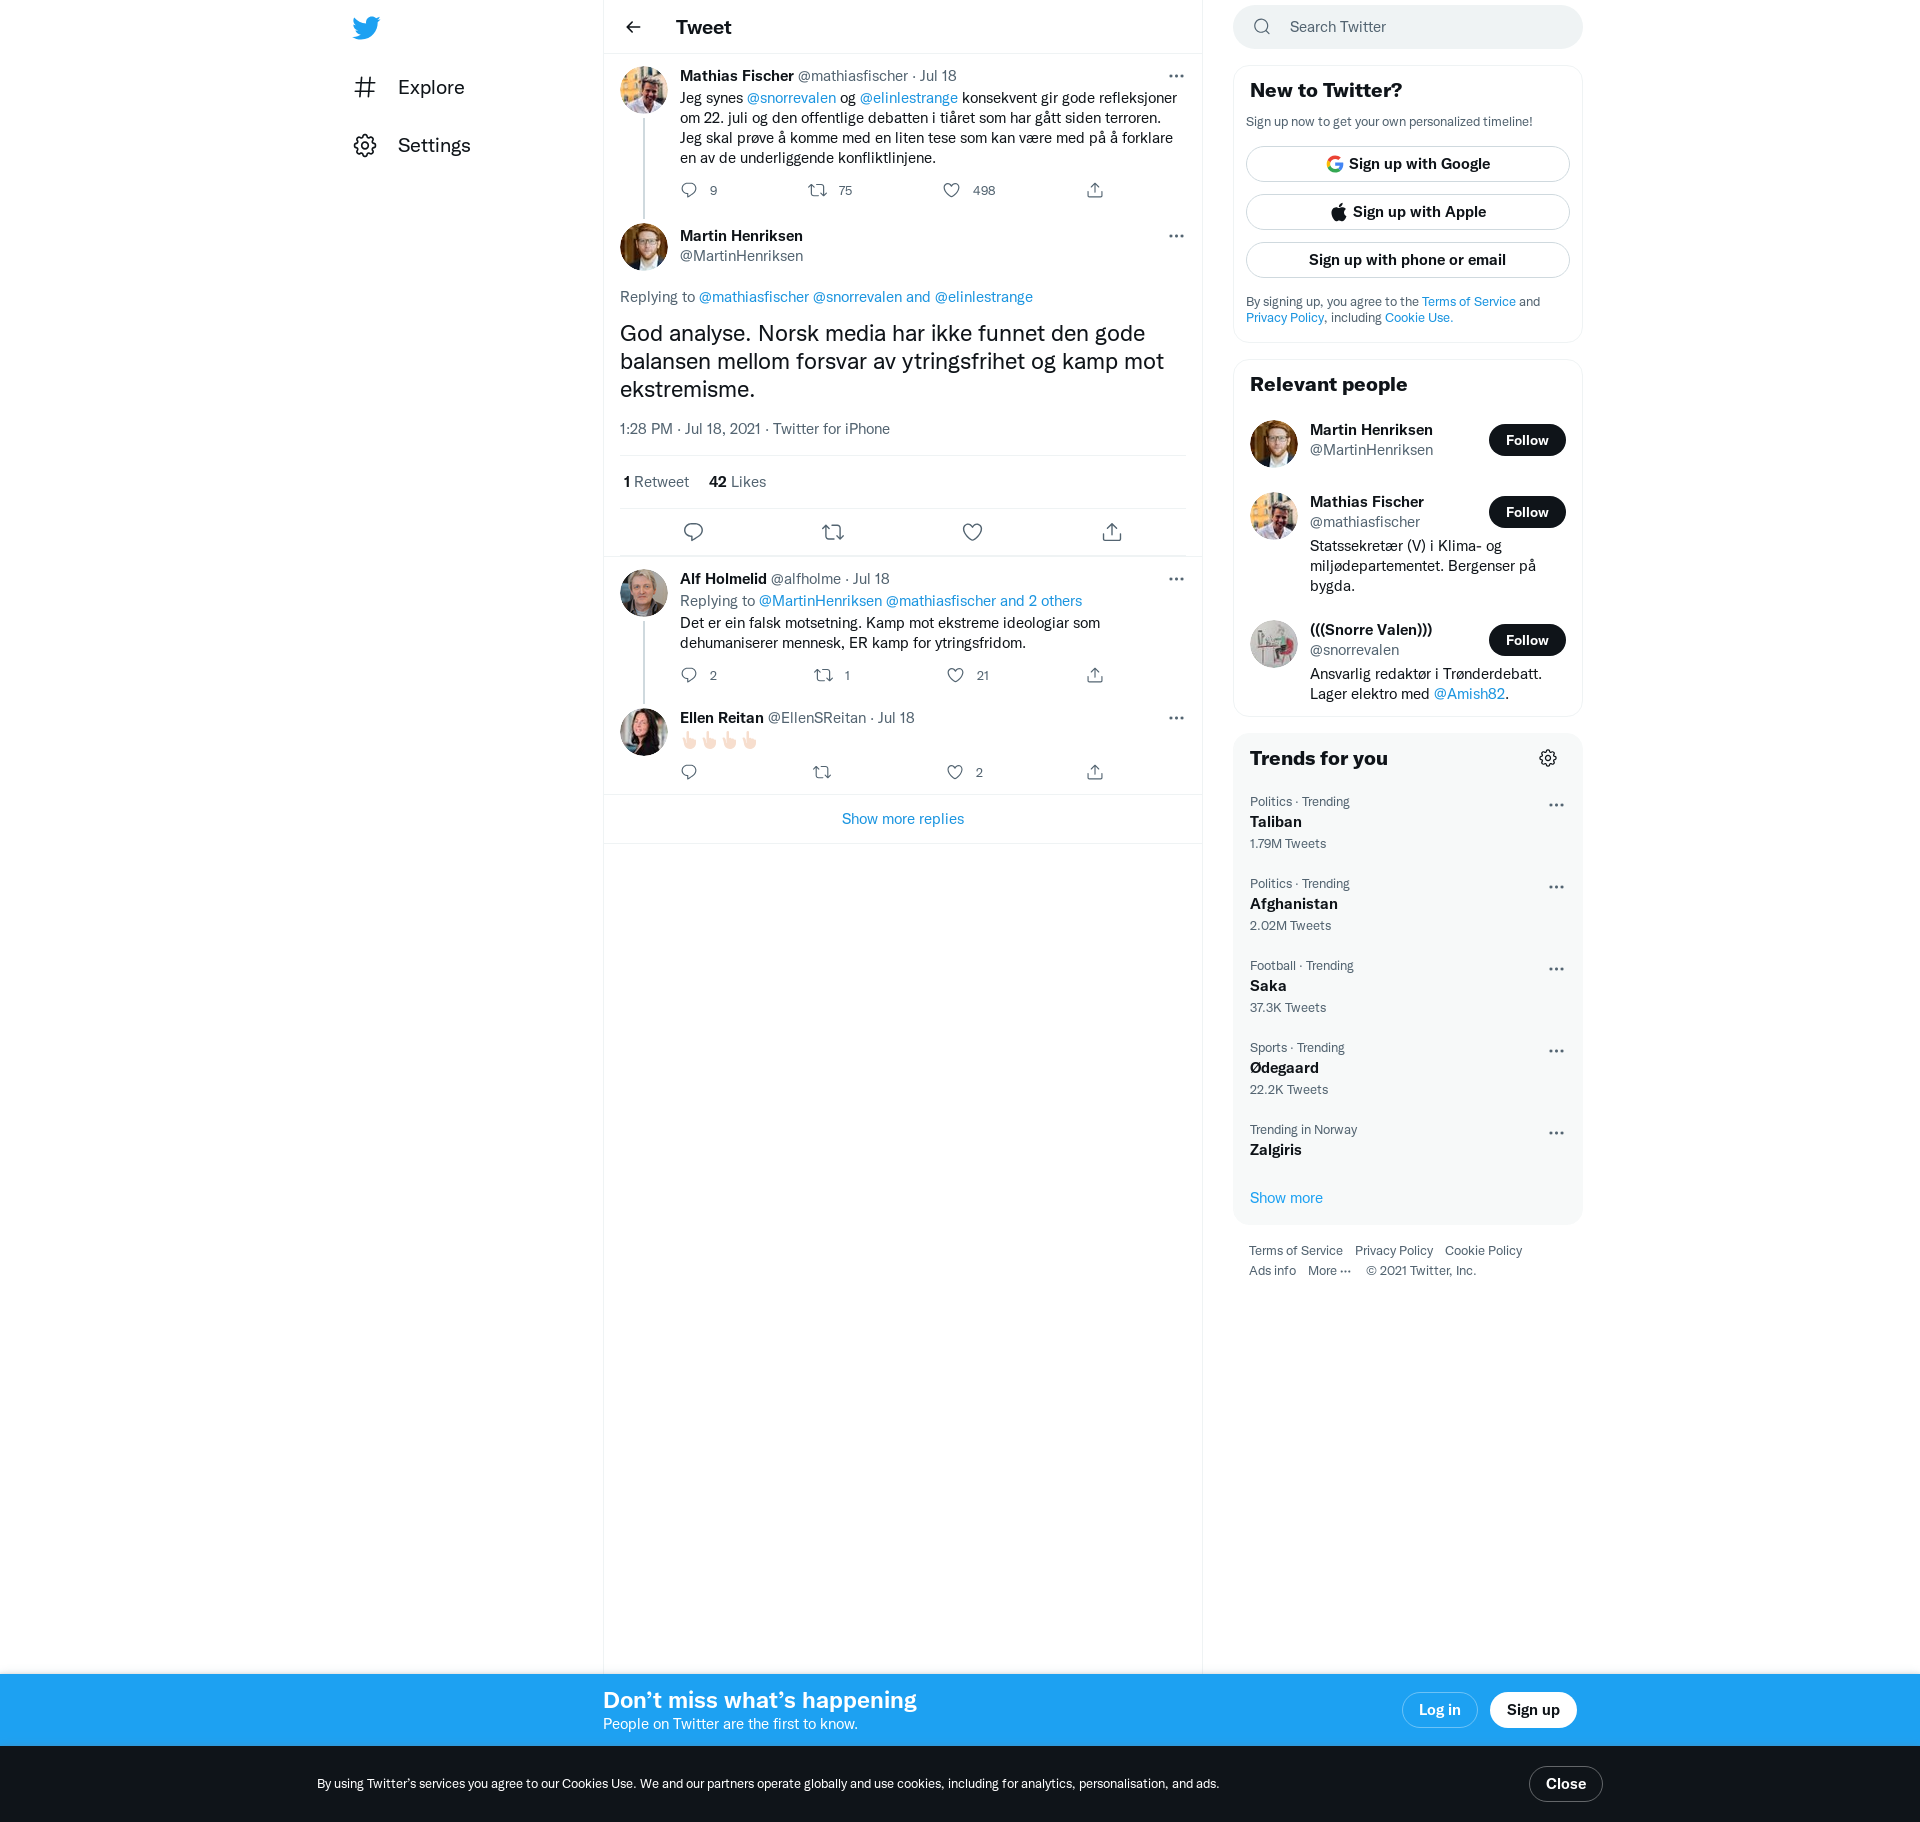Retweet Mathias Fischer's tweet

coord(817,190)
